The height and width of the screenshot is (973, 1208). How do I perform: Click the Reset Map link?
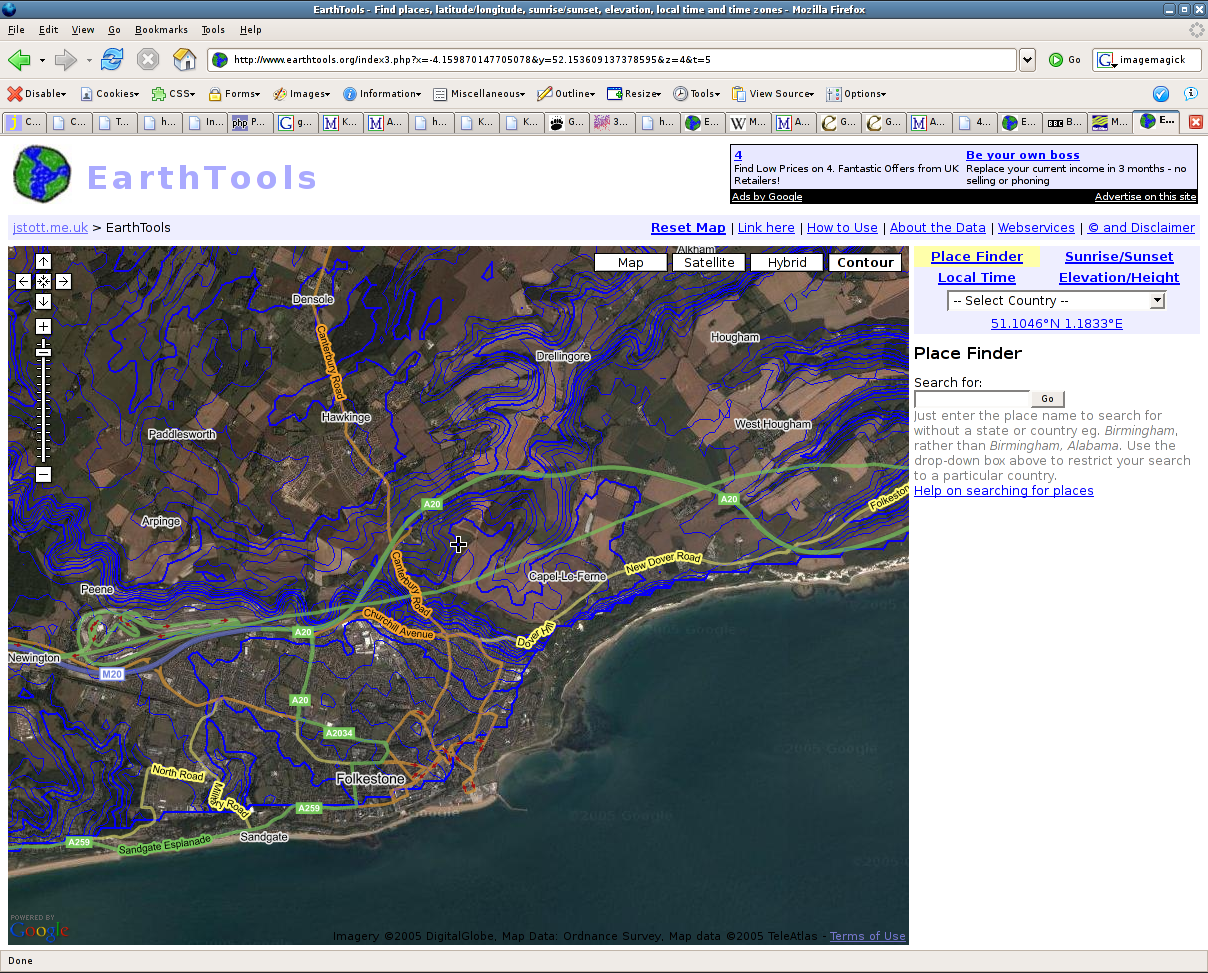coord(688,228)
